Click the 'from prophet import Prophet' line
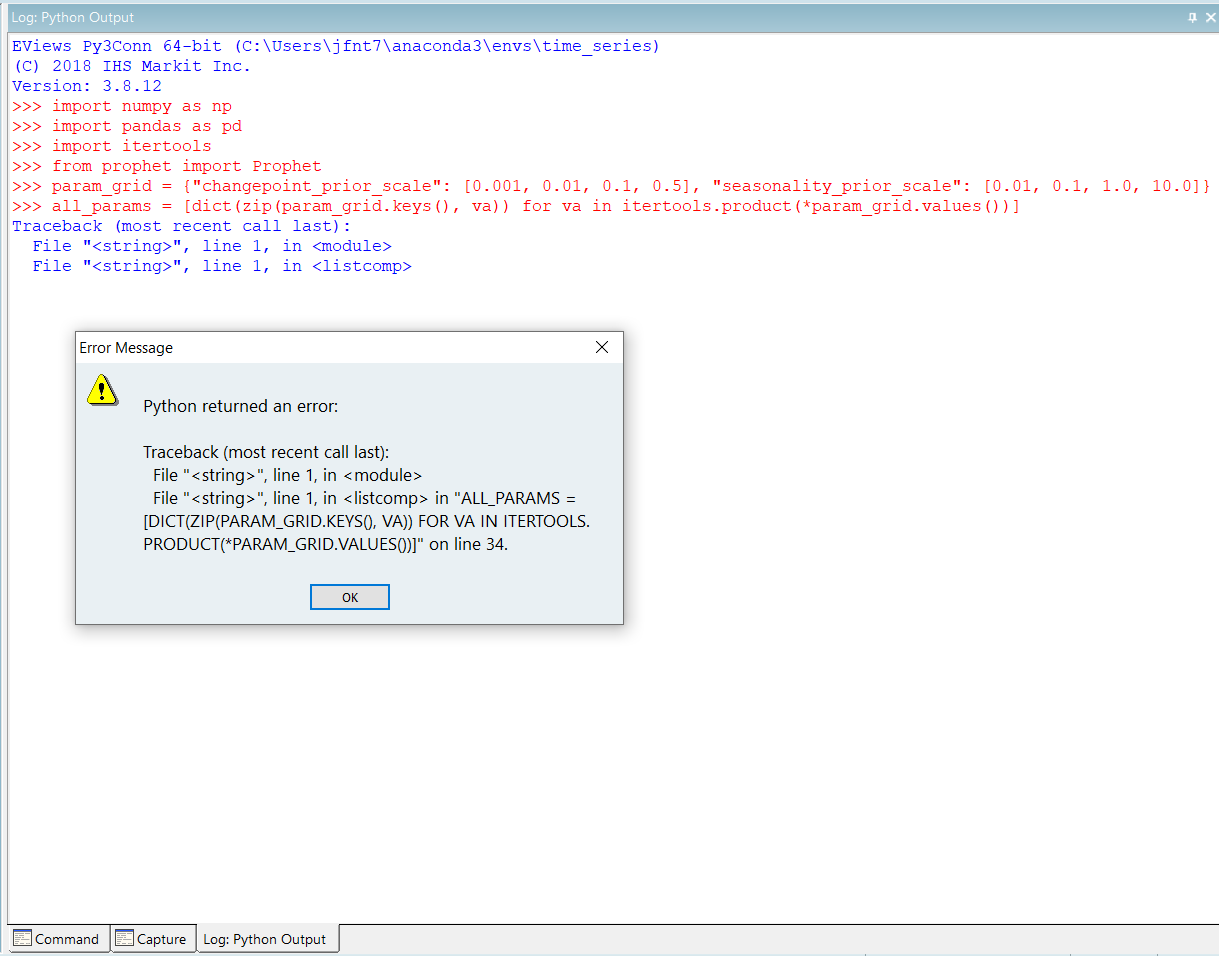Screen dimensions: 1219x956 (186, 166)
